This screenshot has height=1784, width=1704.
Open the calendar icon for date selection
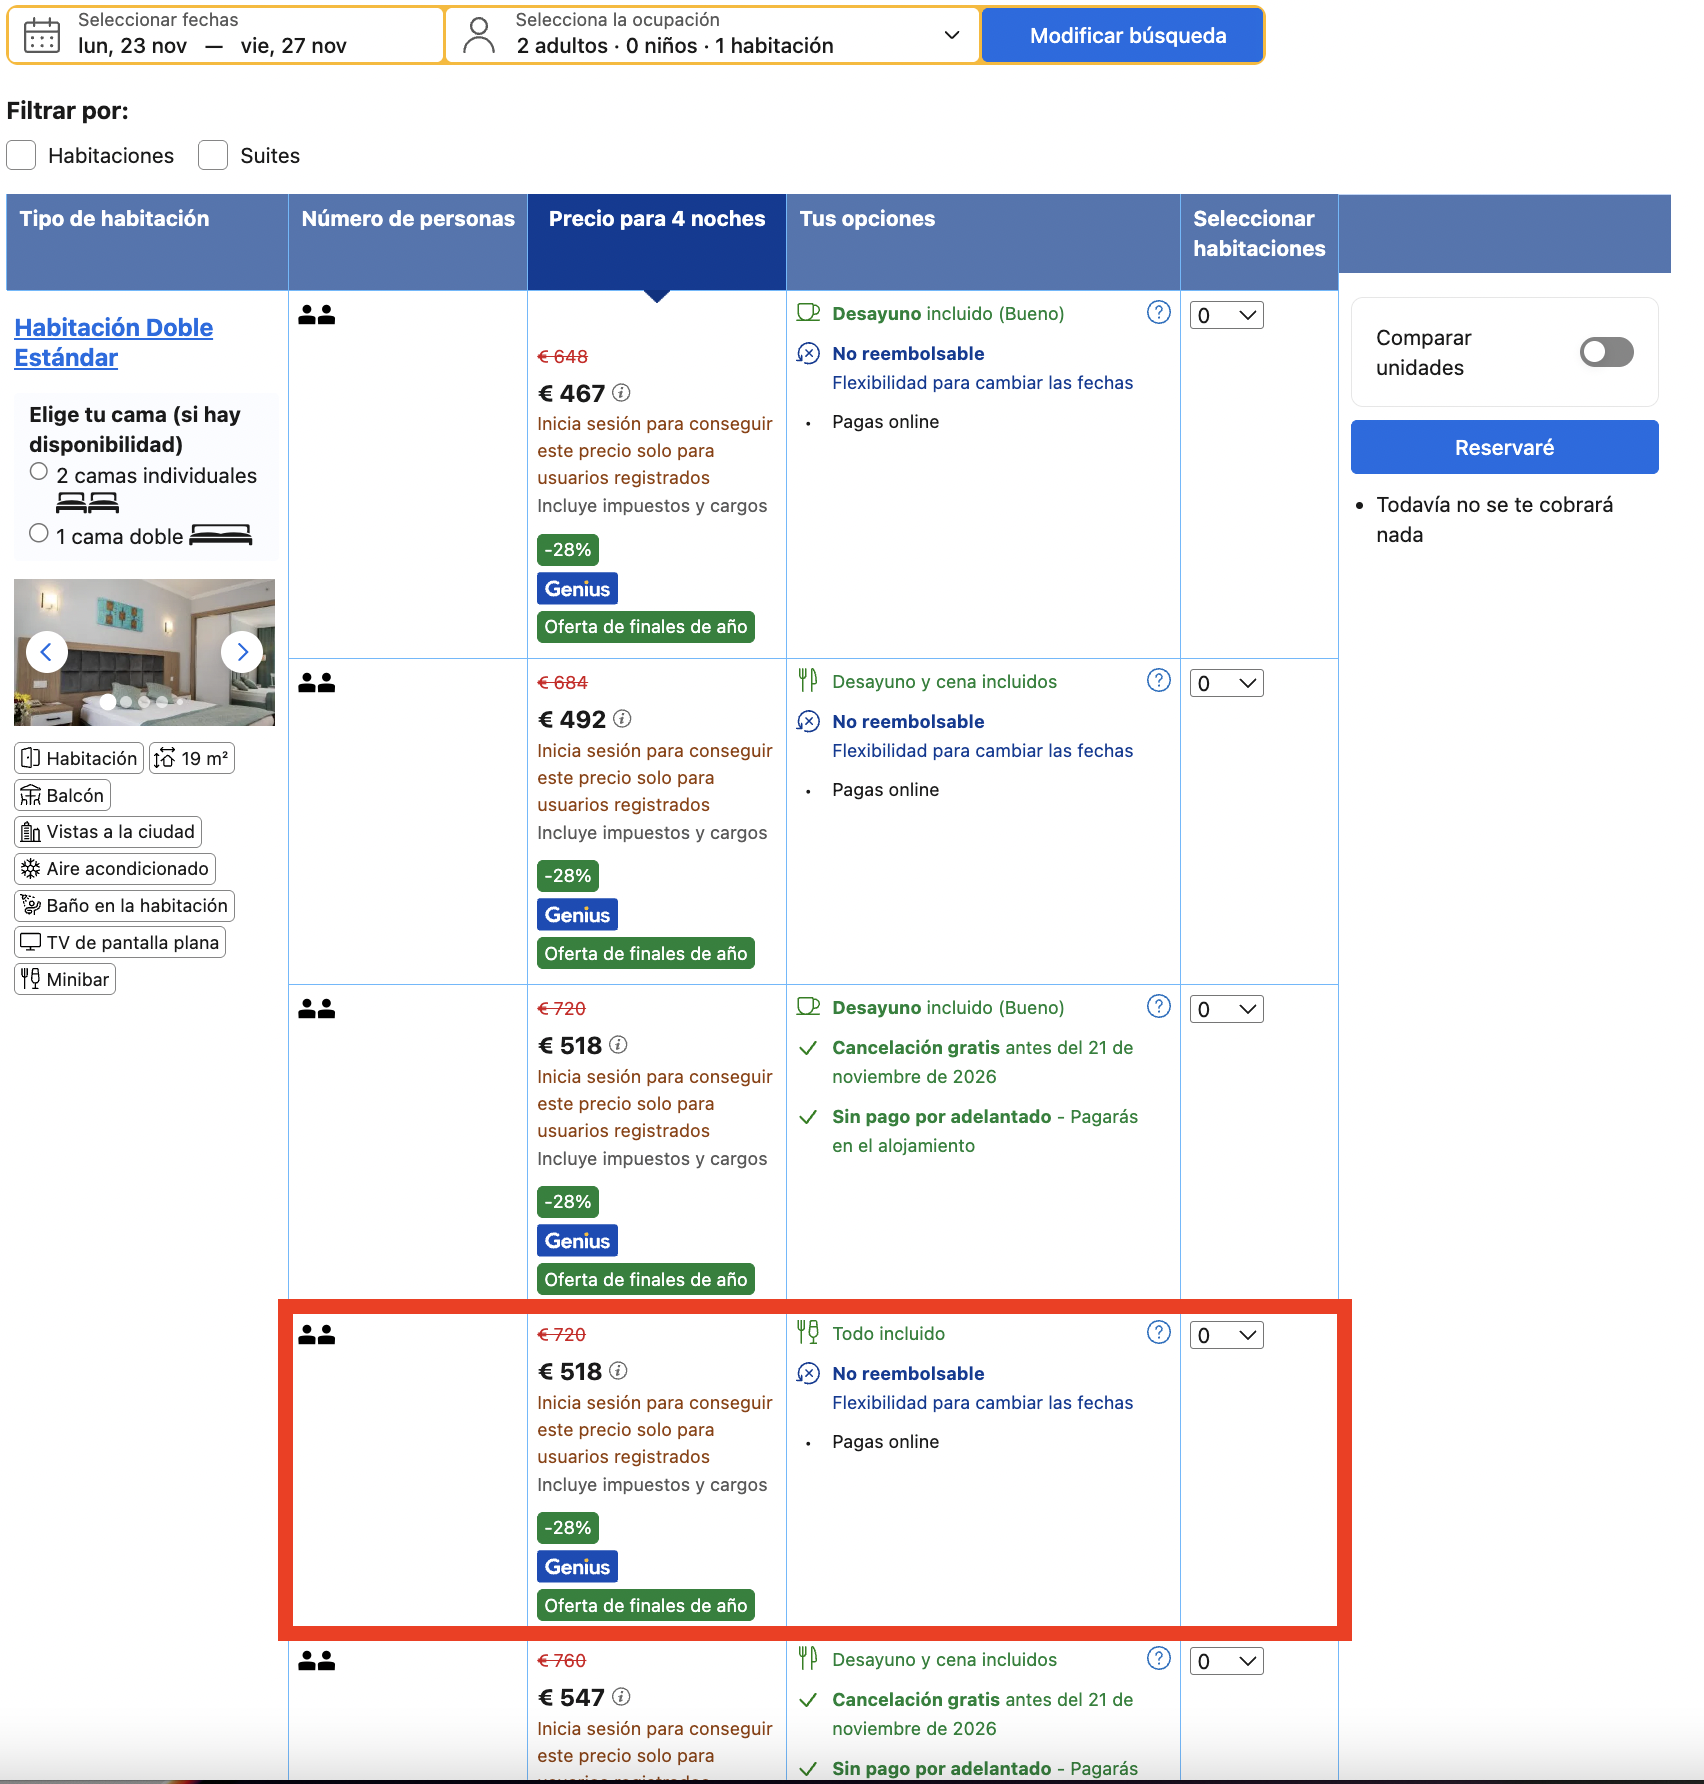[x=42, y=35]
